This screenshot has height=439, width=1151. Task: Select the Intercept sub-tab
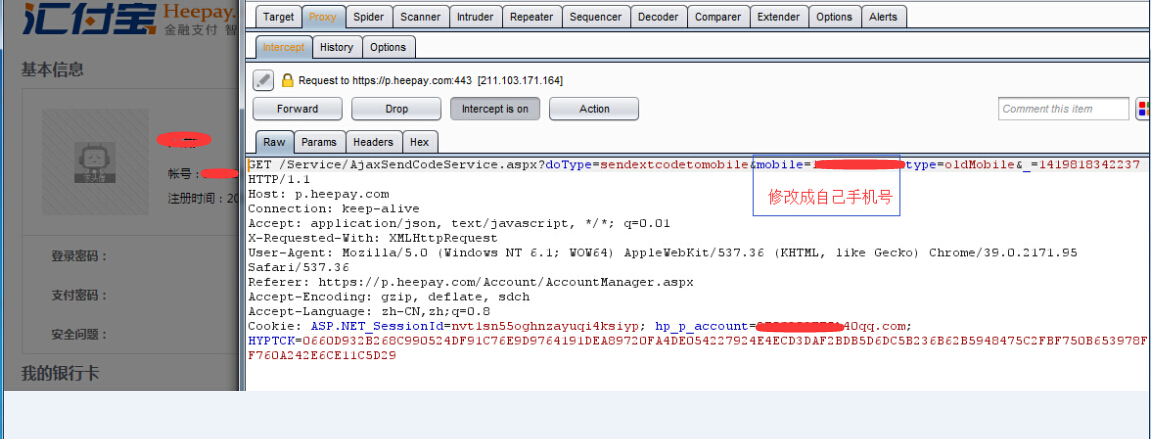point(283,47)
